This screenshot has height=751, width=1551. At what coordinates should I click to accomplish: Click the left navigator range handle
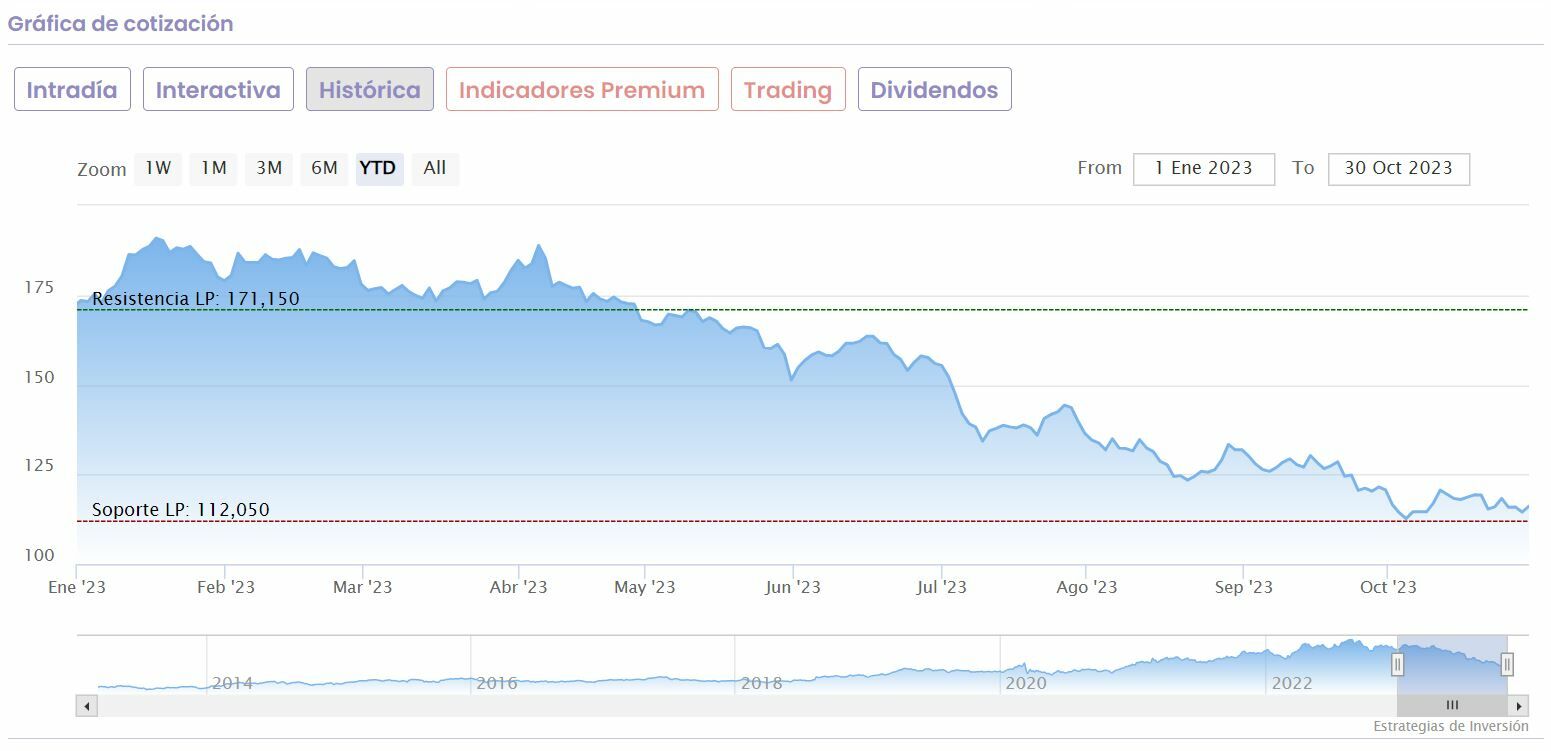[1398, 664]
